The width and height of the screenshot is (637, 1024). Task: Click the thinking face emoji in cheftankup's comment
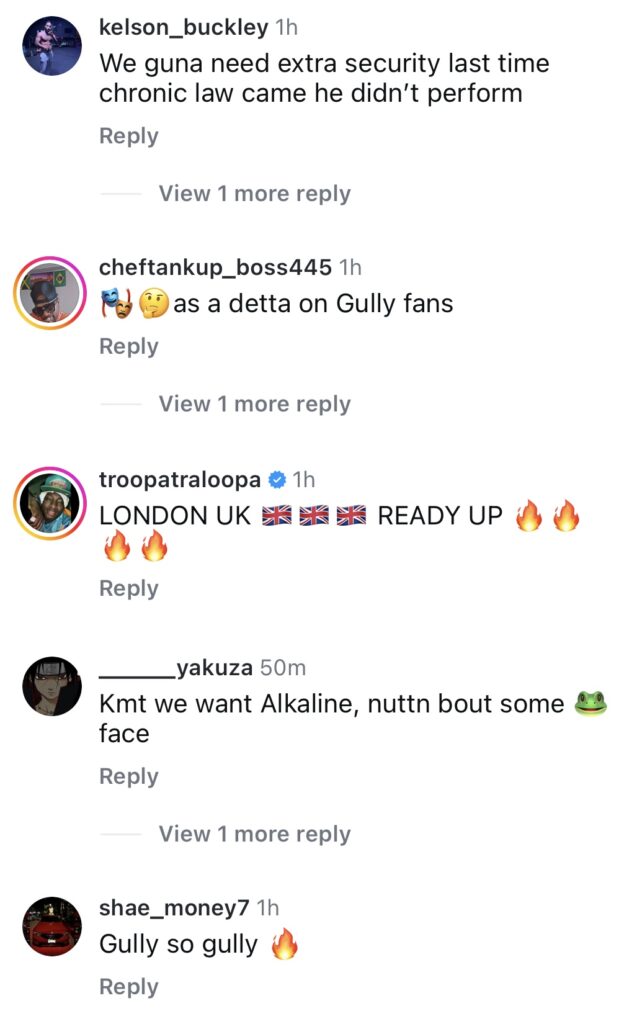point(154,304)
